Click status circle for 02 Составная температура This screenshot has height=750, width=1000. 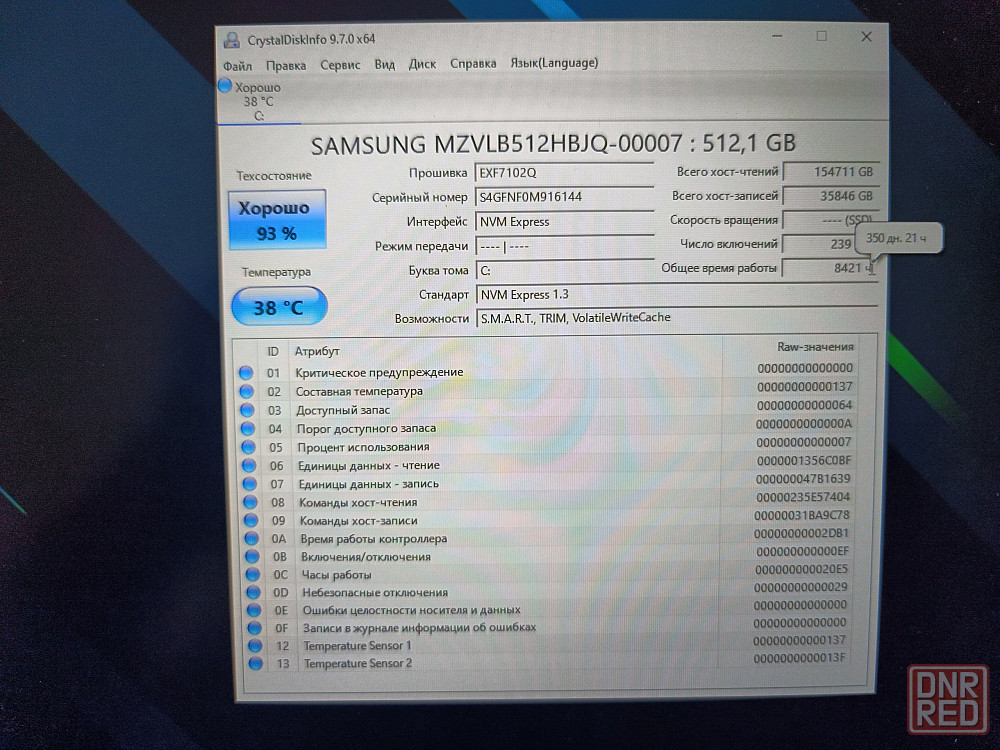click(247, 391)
